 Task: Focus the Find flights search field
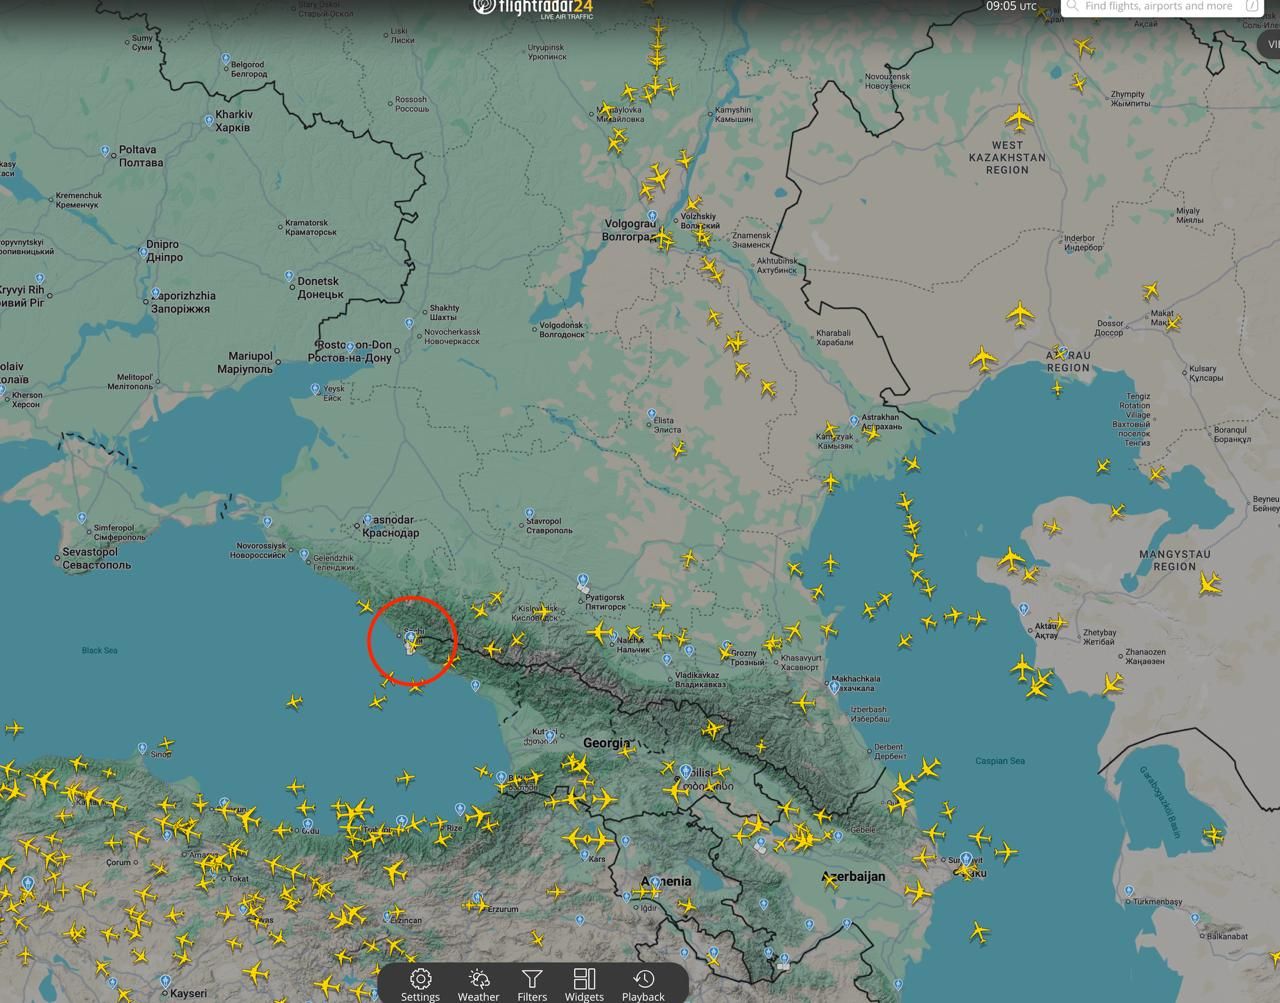(1158, 6)
